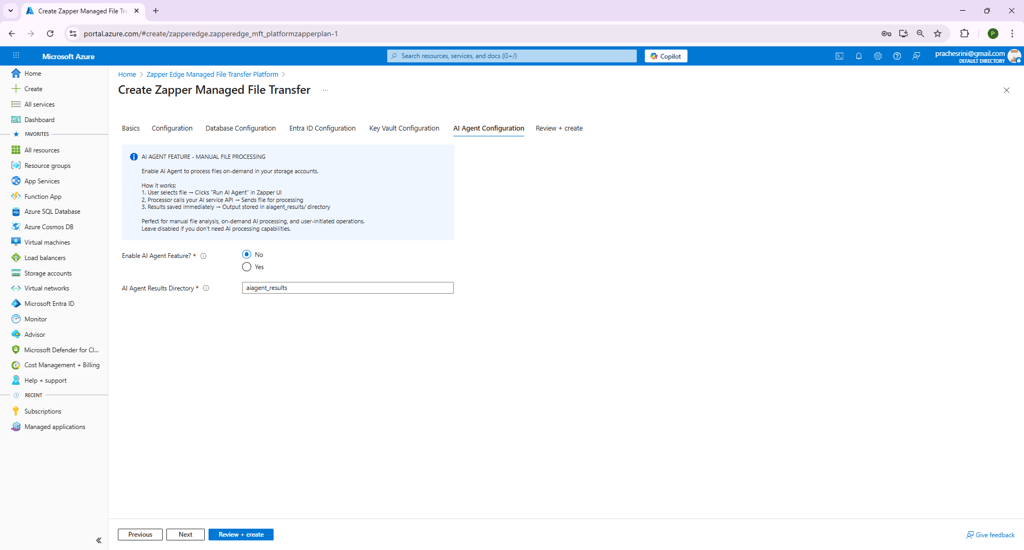
Task: Switch to the Entra ID Configuration tab
Action: click(323, 129)
